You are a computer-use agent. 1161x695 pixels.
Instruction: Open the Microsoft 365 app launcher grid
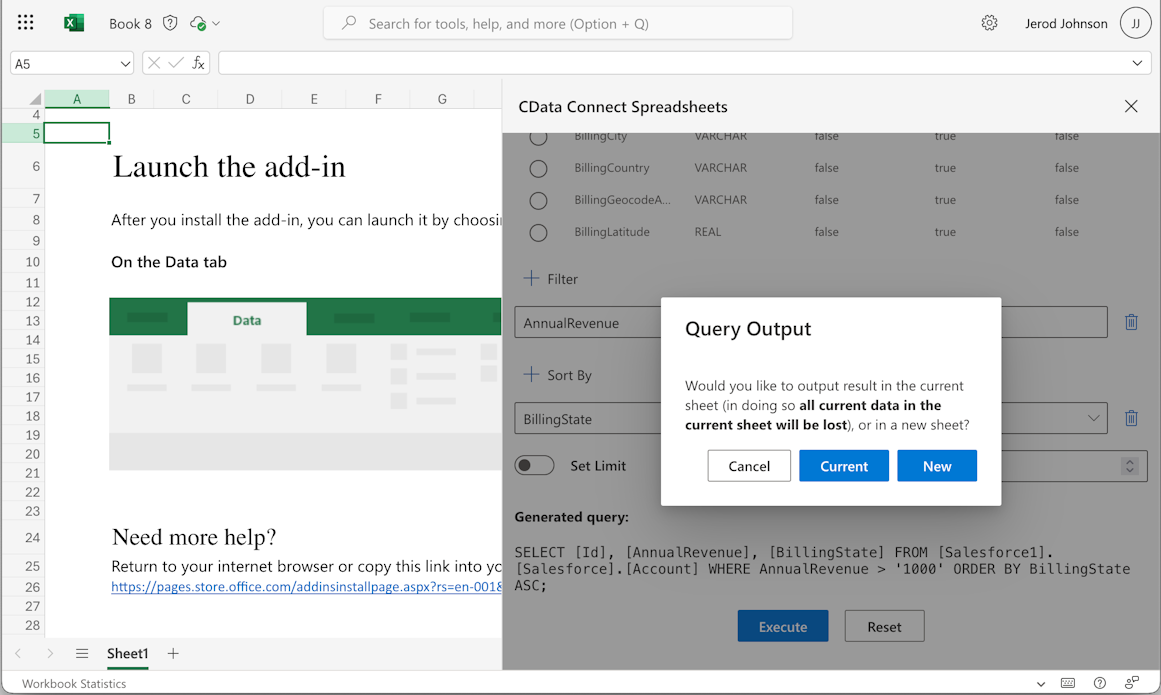(26, 23)
